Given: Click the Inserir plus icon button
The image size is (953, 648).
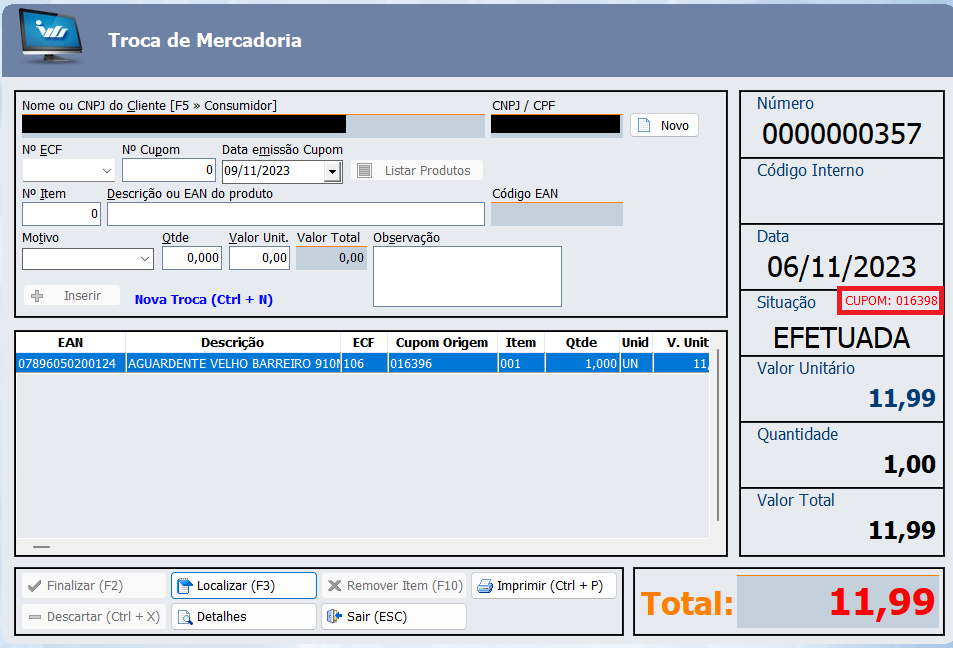Looking at the screenshot, I should coord(72,296).
